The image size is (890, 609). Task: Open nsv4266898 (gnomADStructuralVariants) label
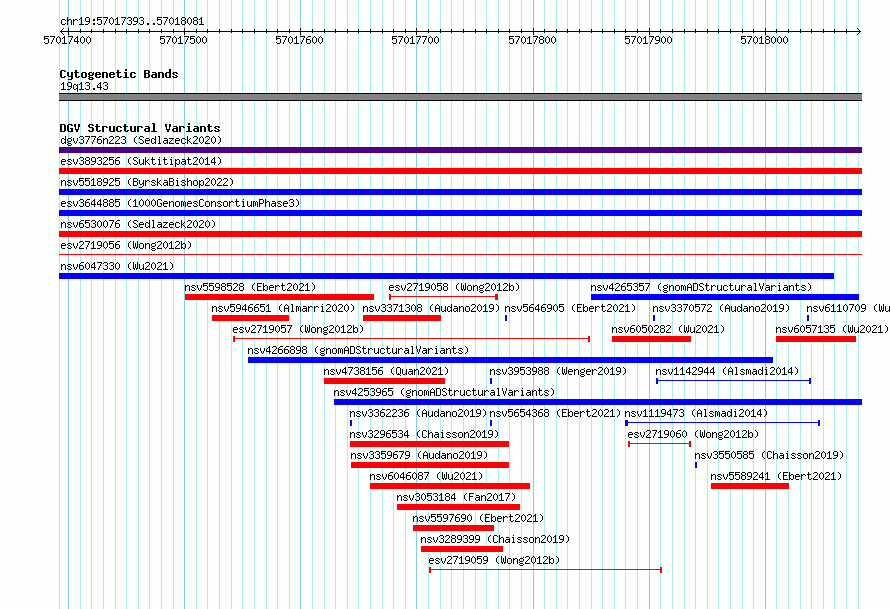click(358, 350)
